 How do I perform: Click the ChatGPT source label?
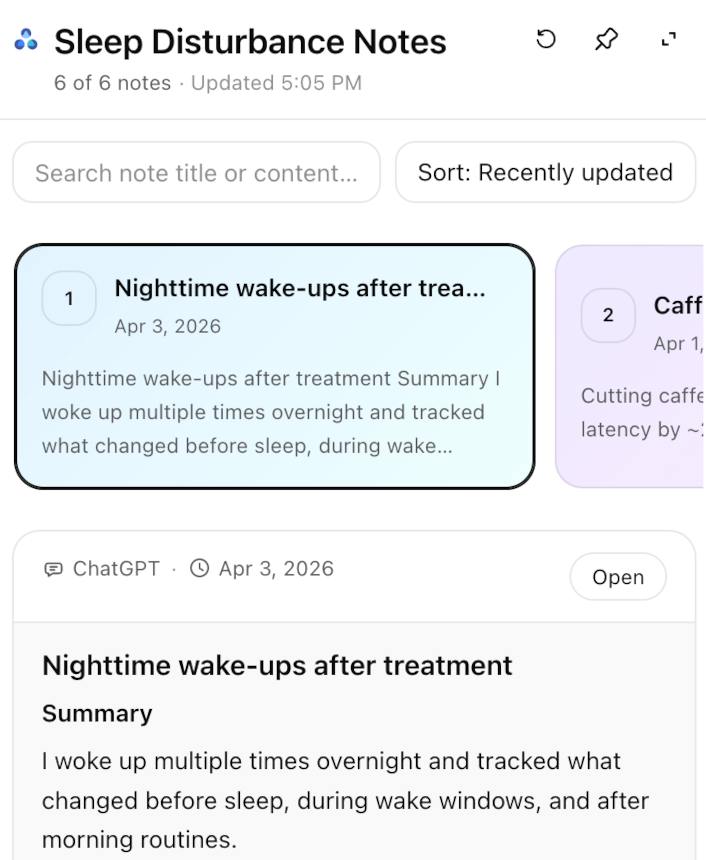pyautogui.click(x=116, y=569)
